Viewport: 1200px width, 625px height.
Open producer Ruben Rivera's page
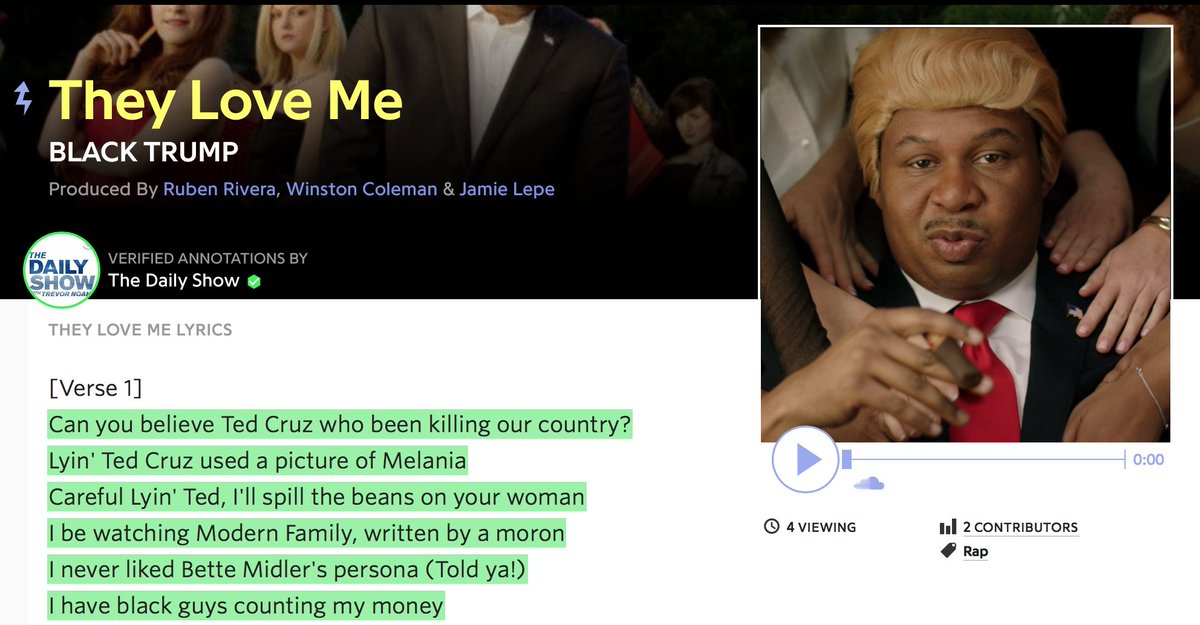coord(220,189)
